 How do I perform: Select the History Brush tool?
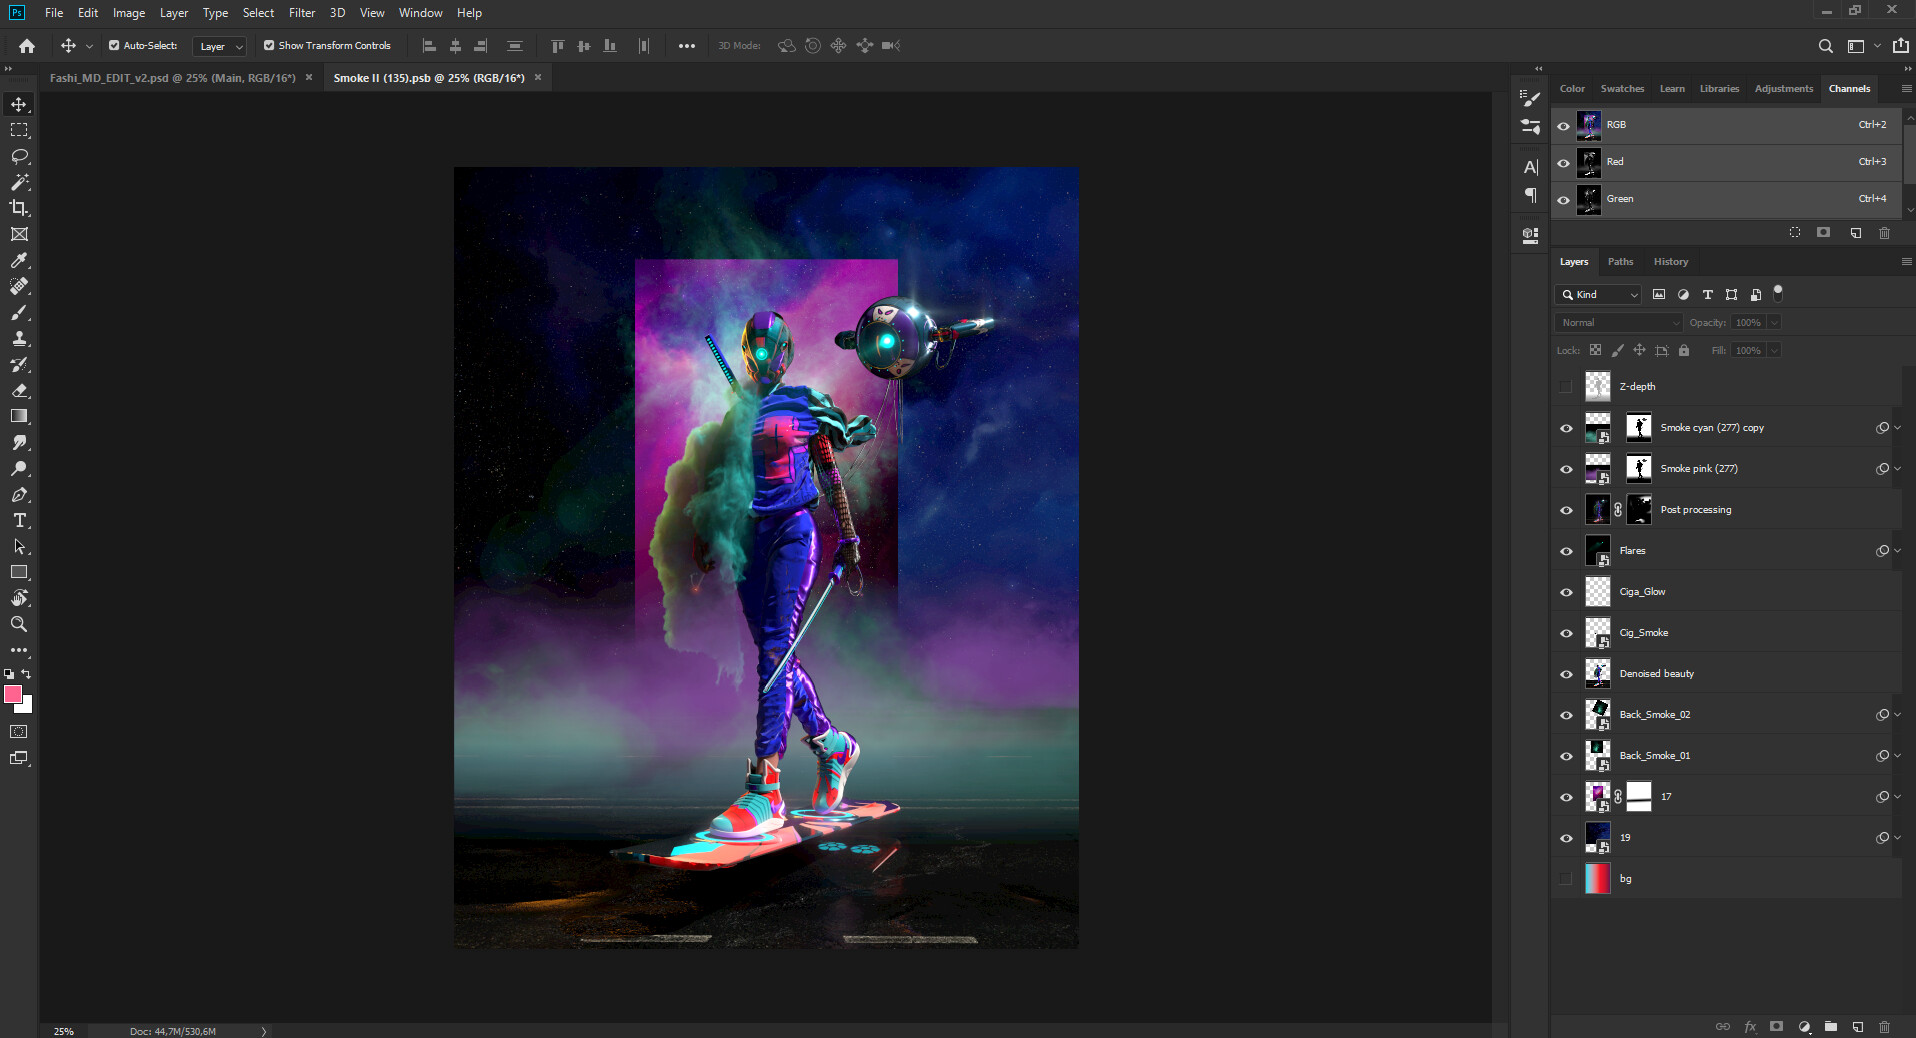(x=19, y=364)
